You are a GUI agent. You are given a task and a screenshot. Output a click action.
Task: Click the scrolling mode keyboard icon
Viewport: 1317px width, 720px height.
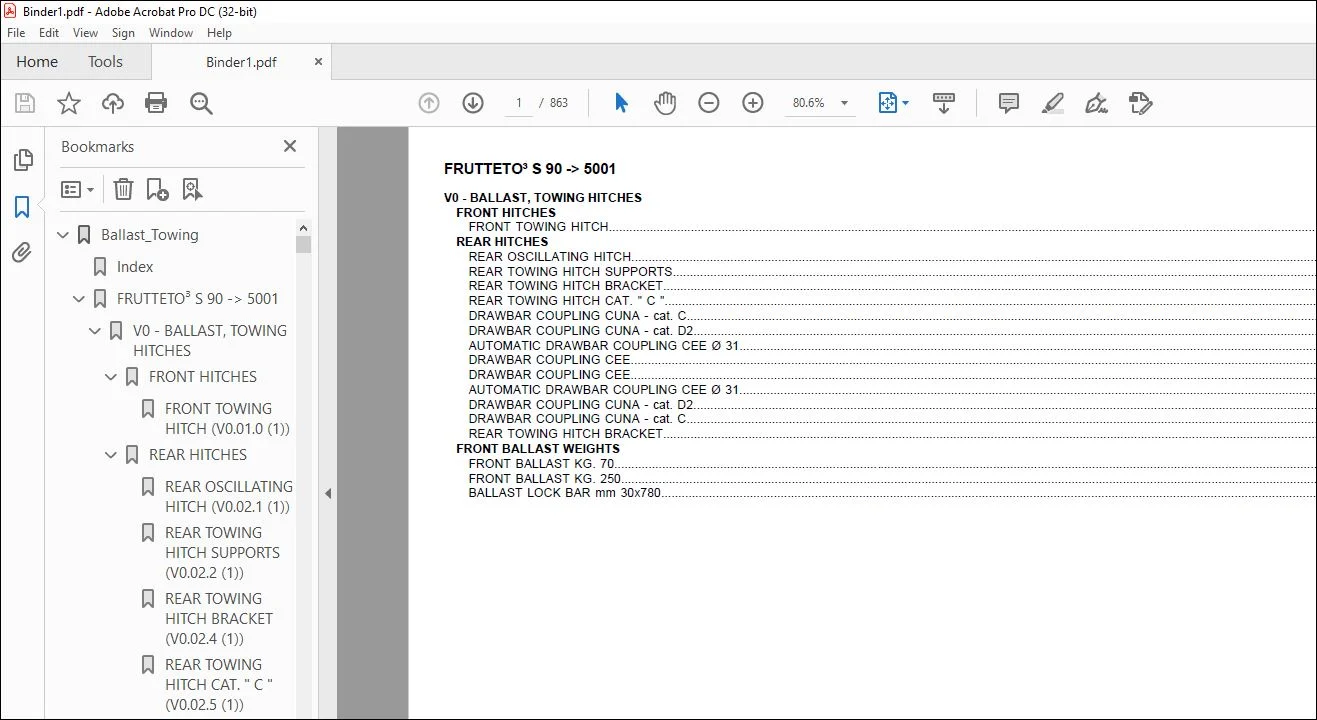944,103
